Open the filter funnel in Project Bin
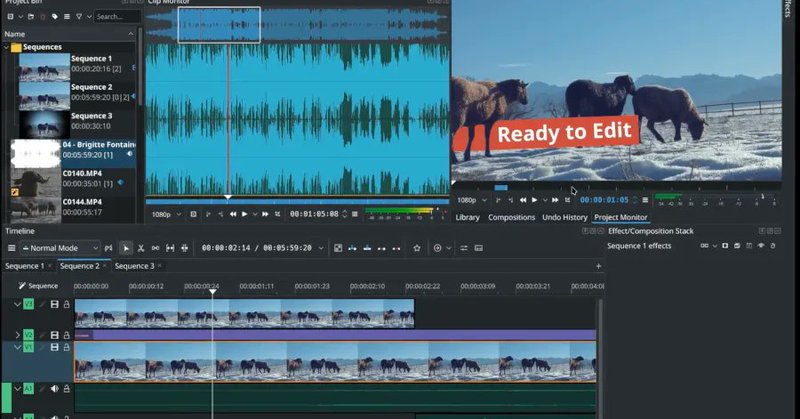This screenshot has height=419, width=800. point(79,17)
